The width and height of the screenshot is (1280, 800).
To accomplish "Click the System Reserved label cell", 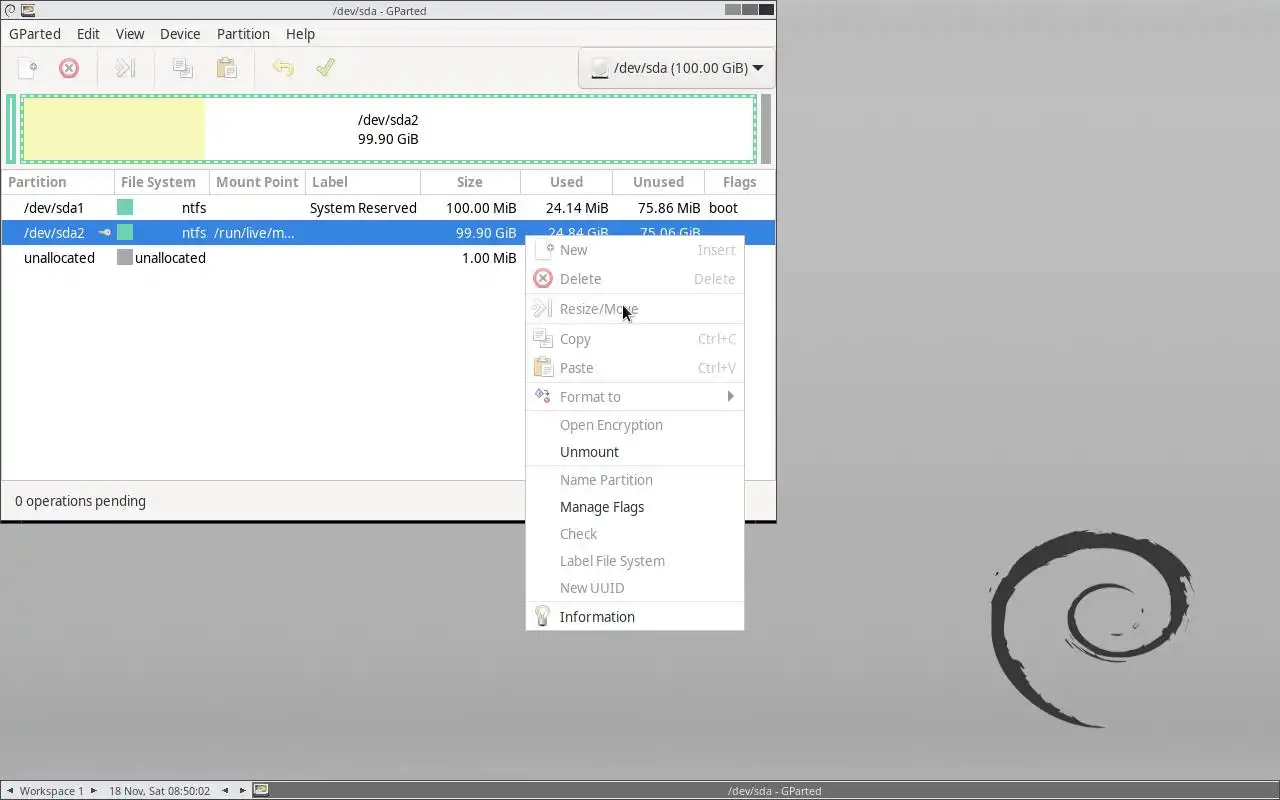I will (x=363, y=208).
